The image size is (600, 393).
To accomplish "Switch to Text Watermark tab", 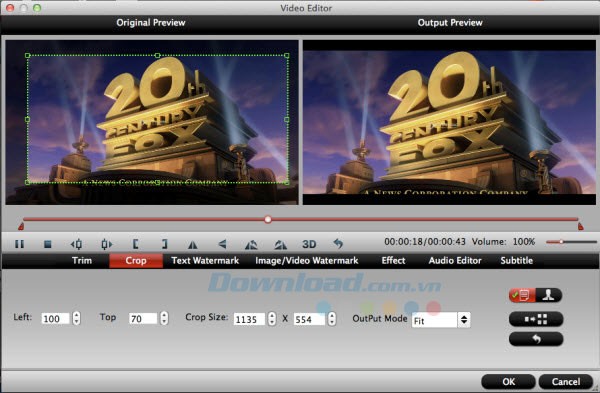I will pos(205,261).
